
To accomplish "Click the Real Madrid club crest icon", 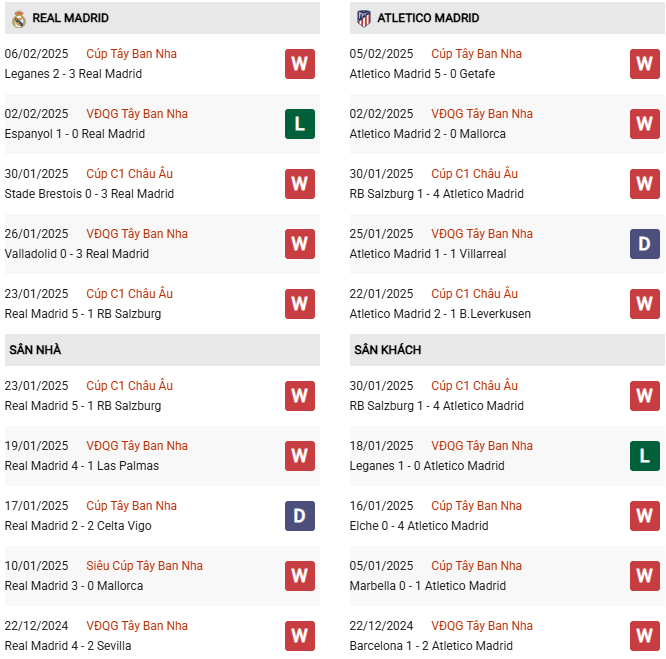I will coord(19,18).
